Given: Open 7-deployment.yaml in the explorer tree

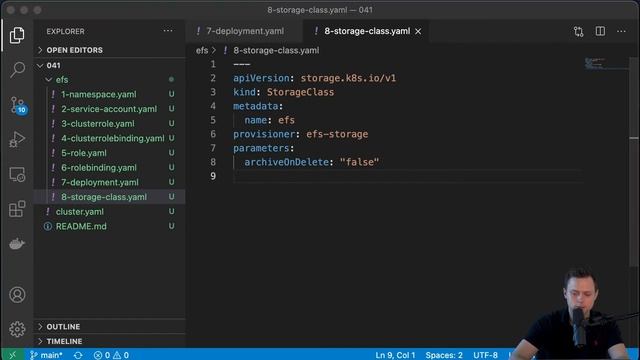Looking at the screenshot, I should (x=100, y=182).
